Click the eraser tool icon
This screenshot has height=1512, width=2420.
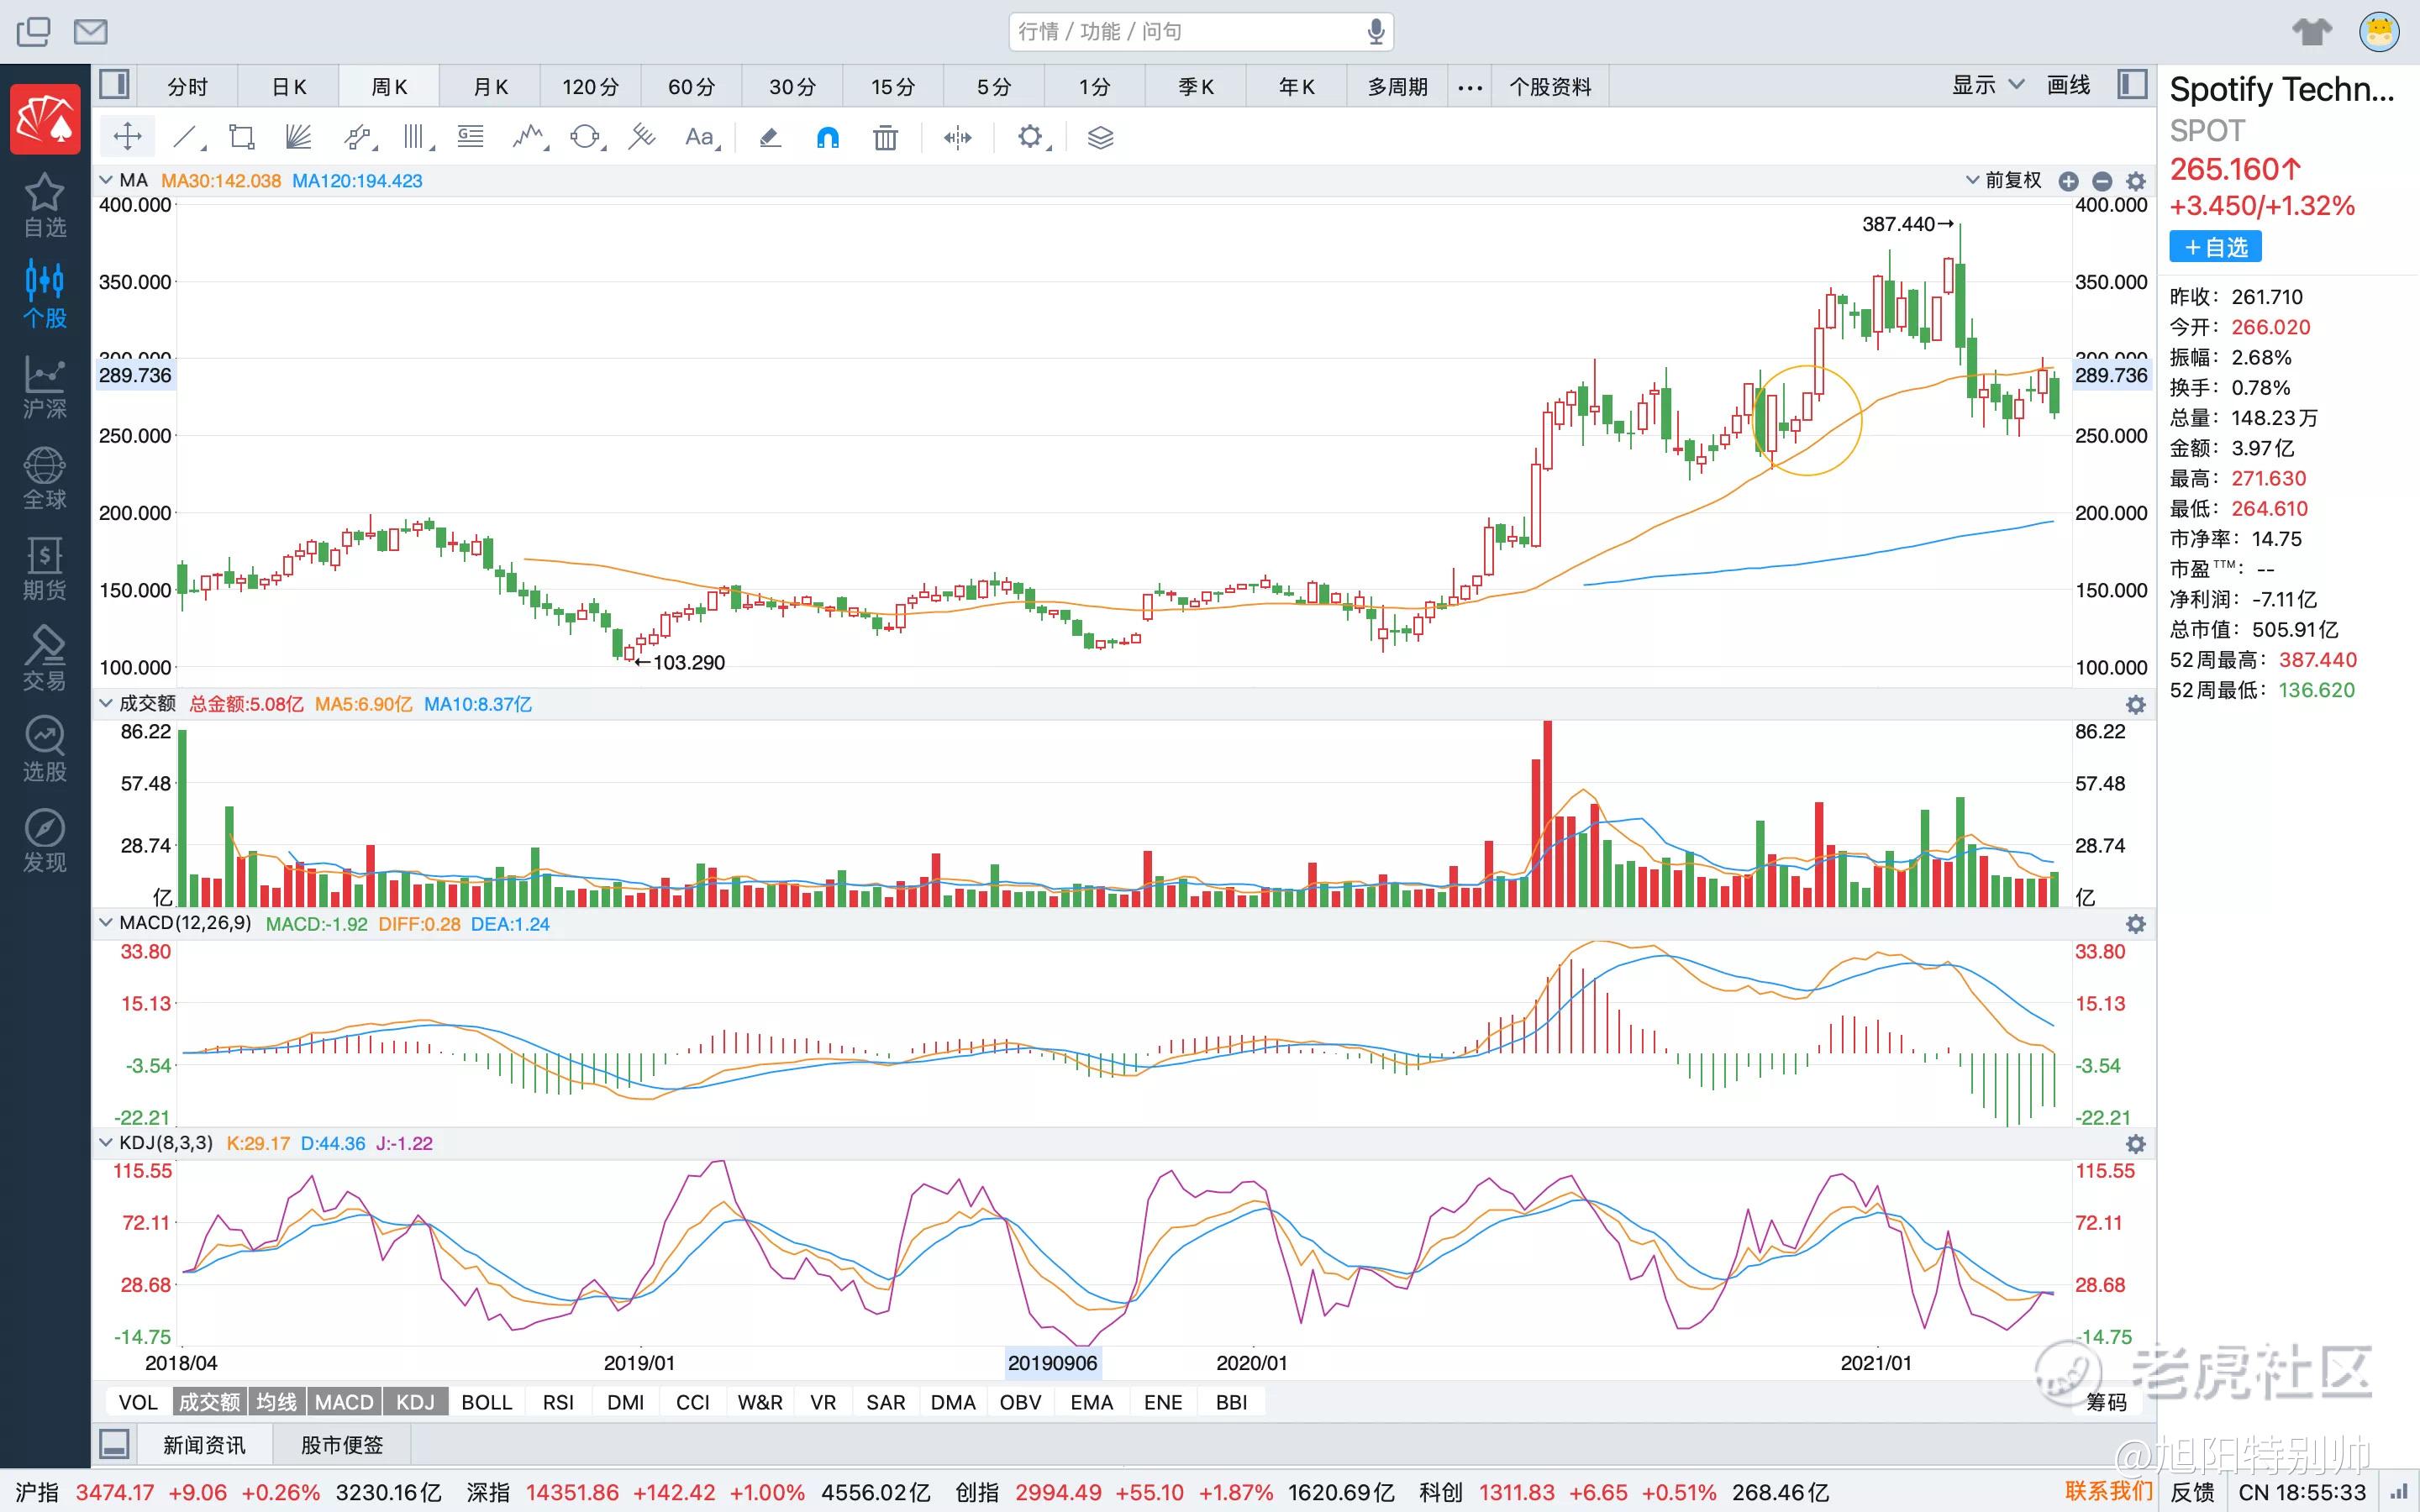point(769,137)
